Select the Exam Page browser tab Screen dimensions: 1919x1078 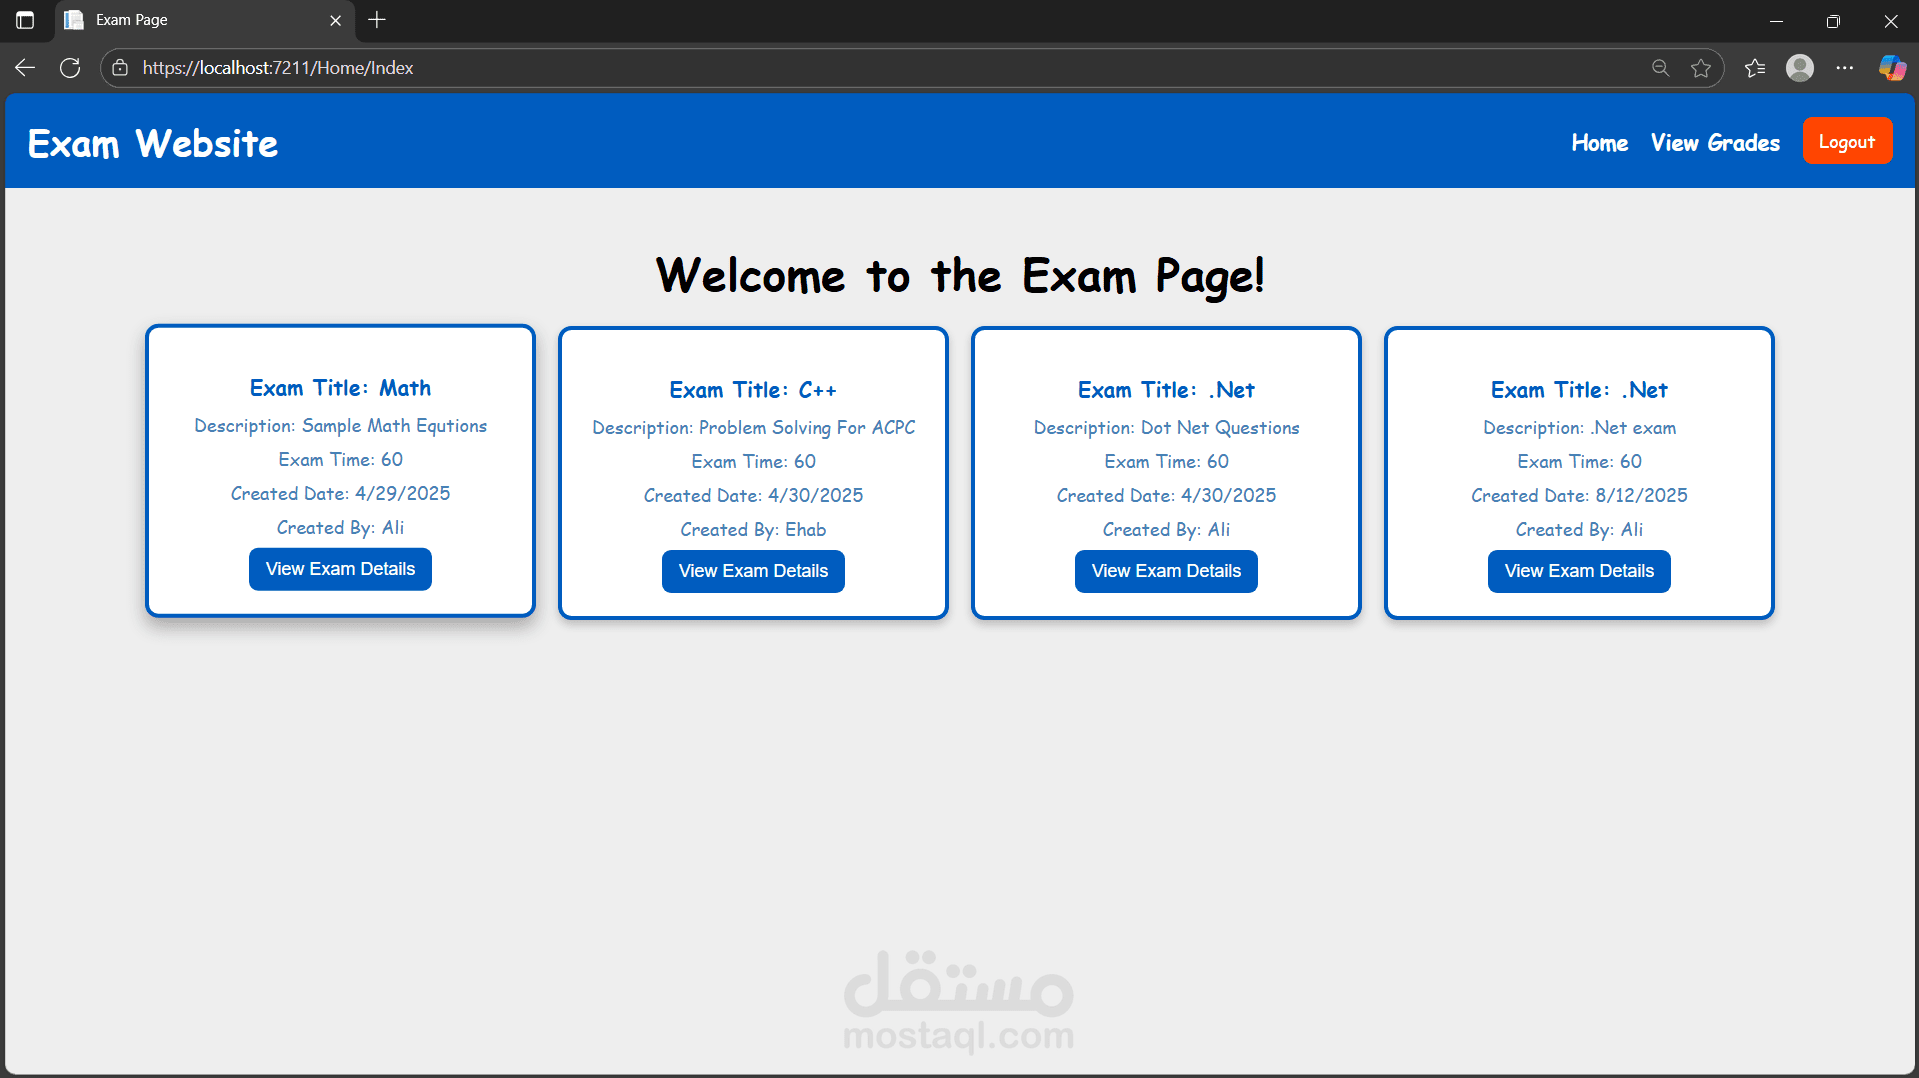(180, 20)
